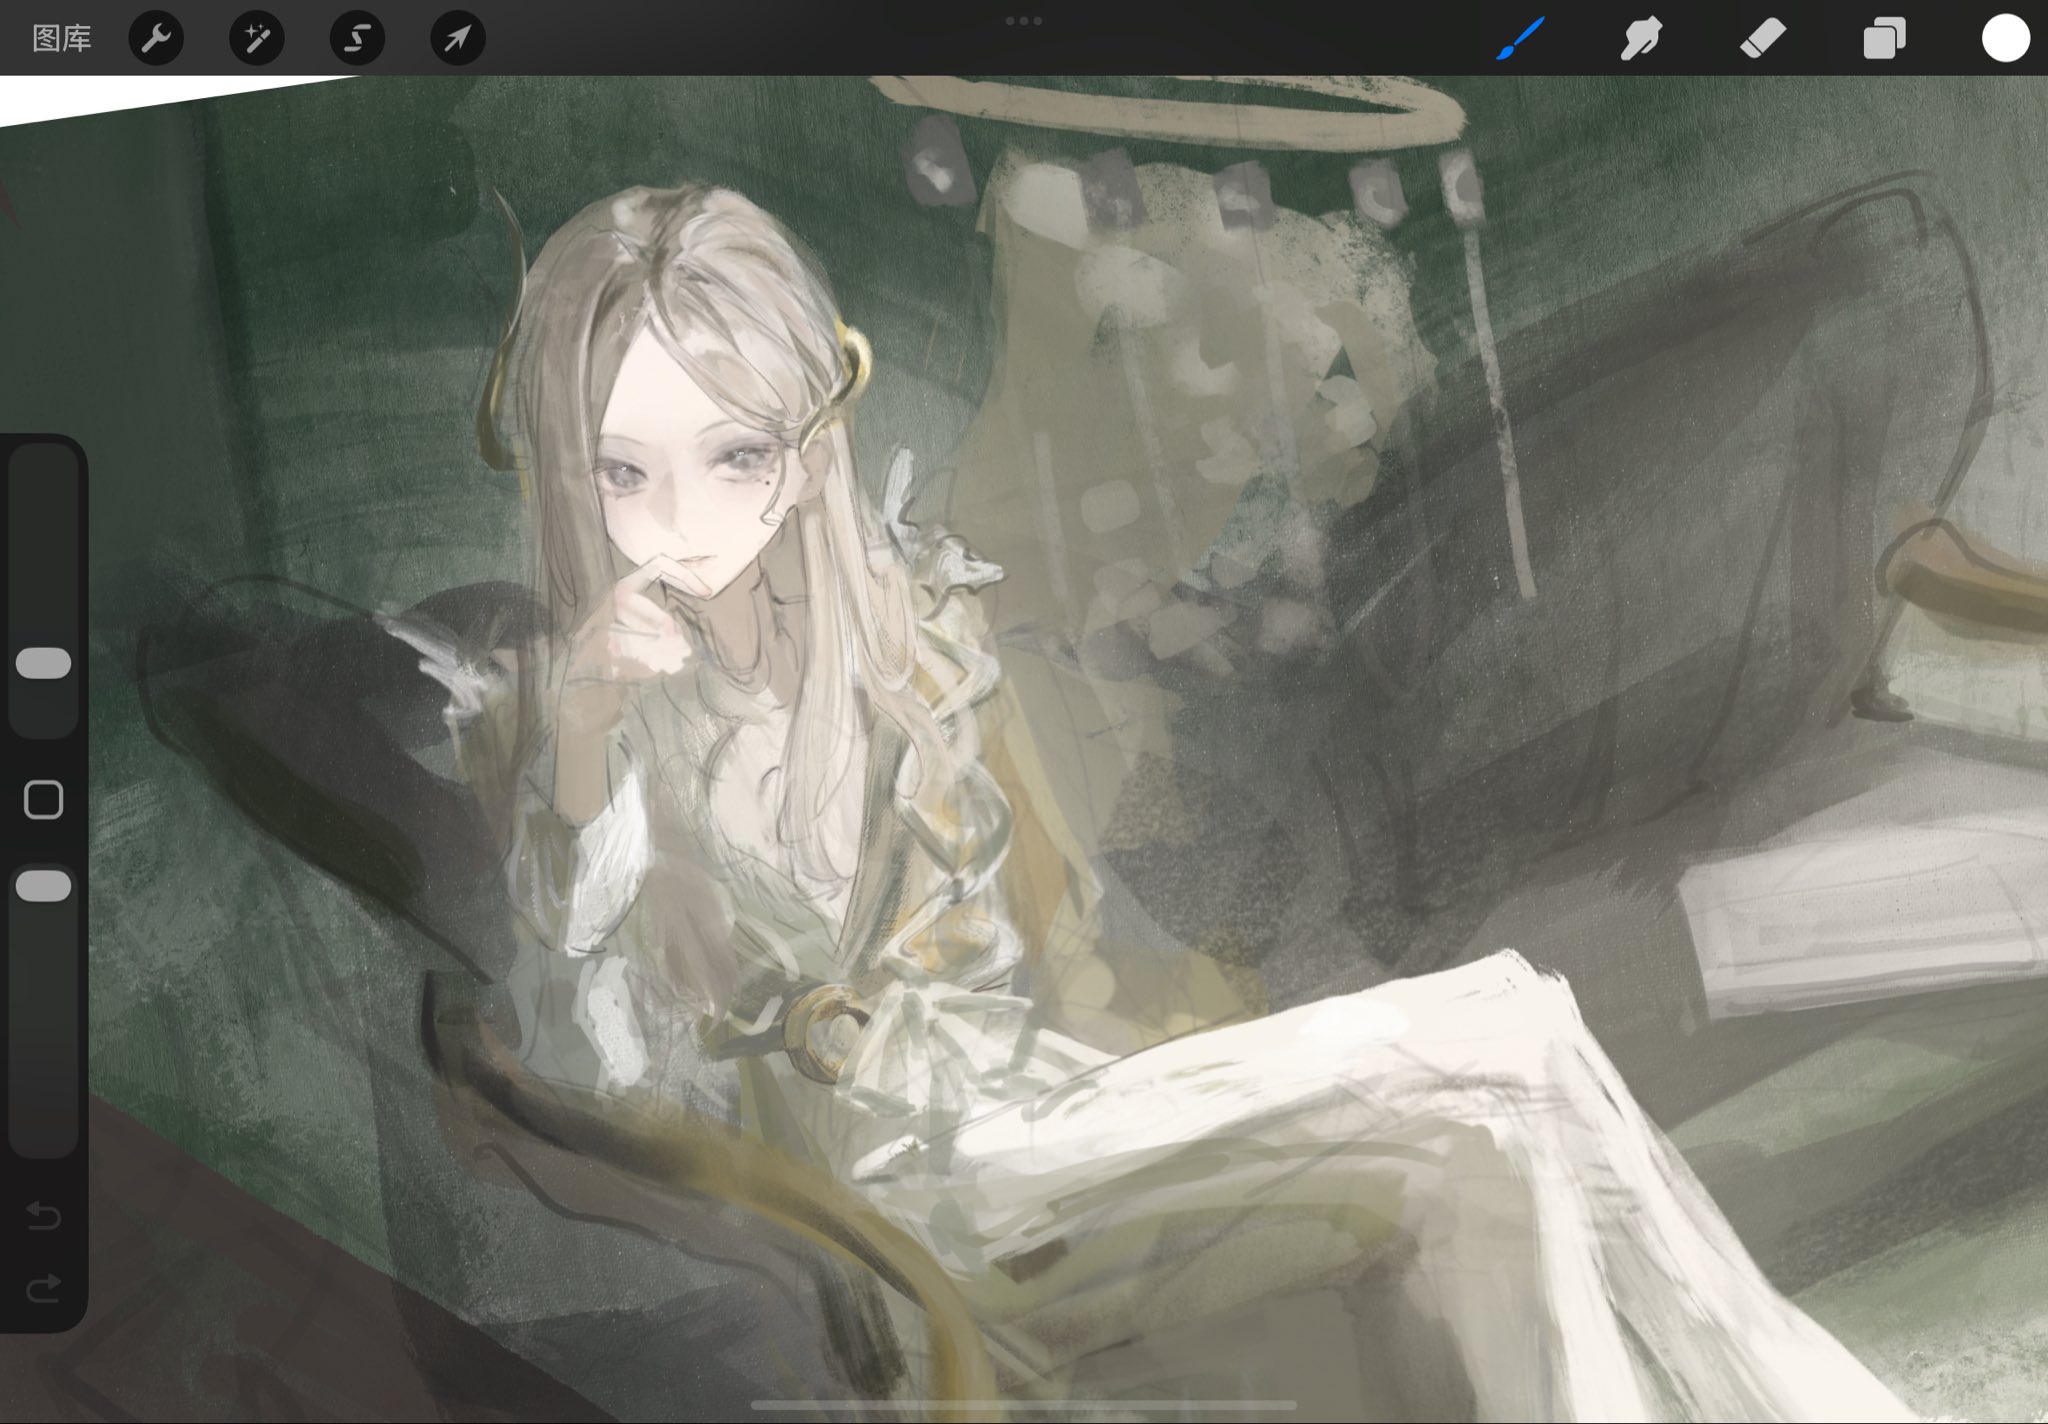Open the Actions wrench menu

(x=156, y=38)
